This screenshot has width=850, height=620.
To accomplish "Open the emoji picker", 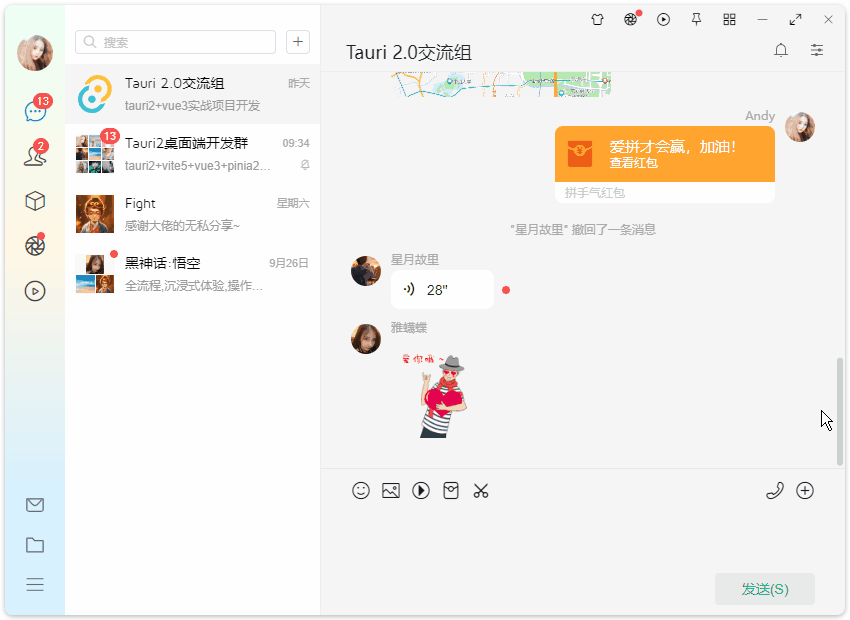I will click(x=361, y=490).
